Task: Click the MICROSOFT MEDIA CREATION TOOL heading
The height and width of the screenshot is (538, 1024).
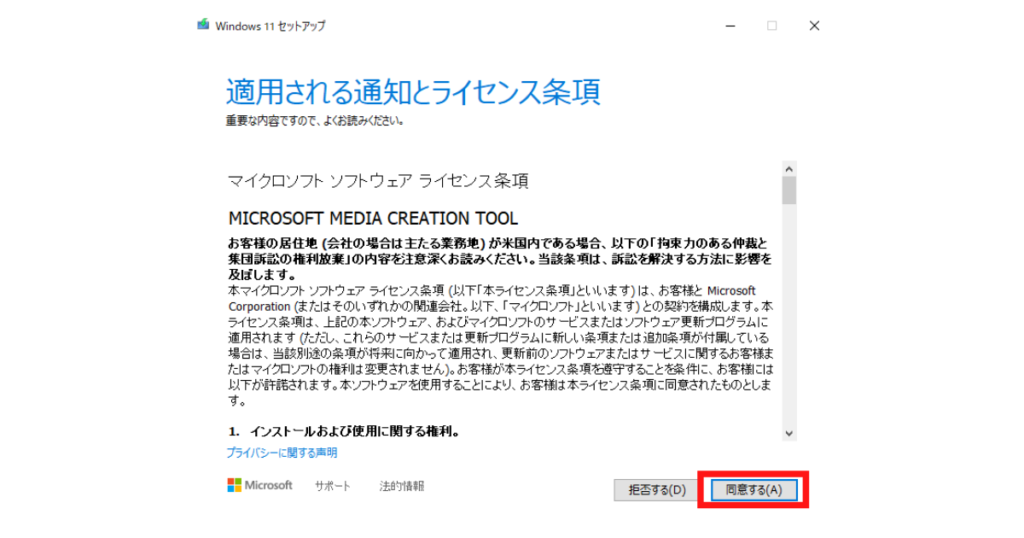Action: click(x=373, y=218)
